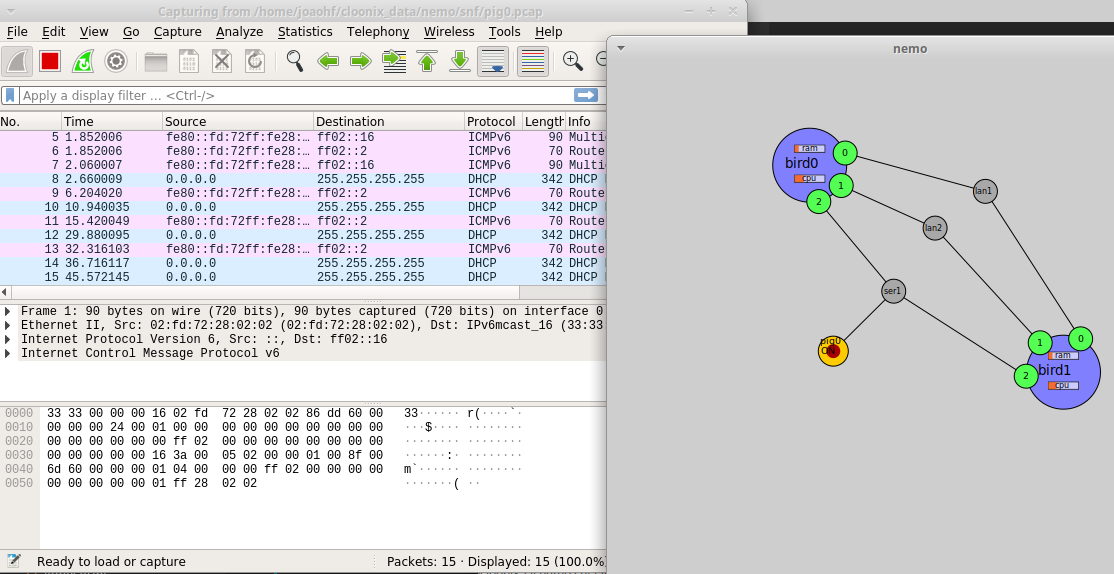Image resolution: width=1114 pixels, height=574 pixels.
Task: Zoom in the main window text
Action: tap(573, 61)
